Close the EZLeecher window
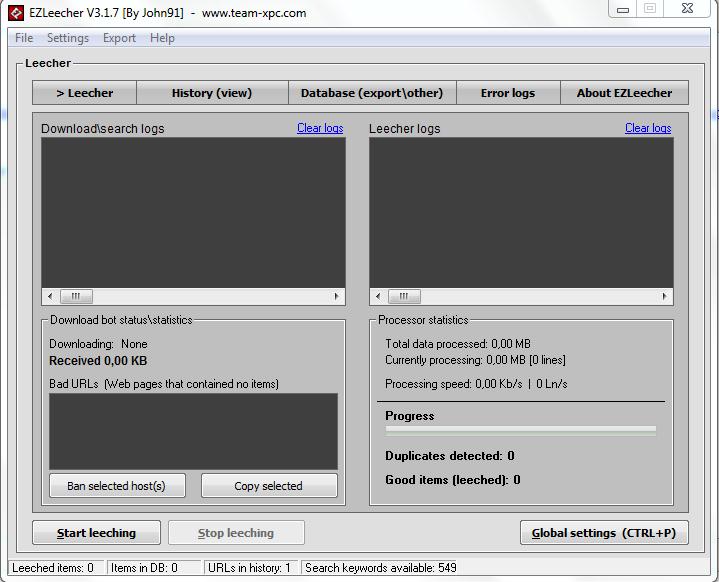 pyautogui.click(x=687, y=9)
